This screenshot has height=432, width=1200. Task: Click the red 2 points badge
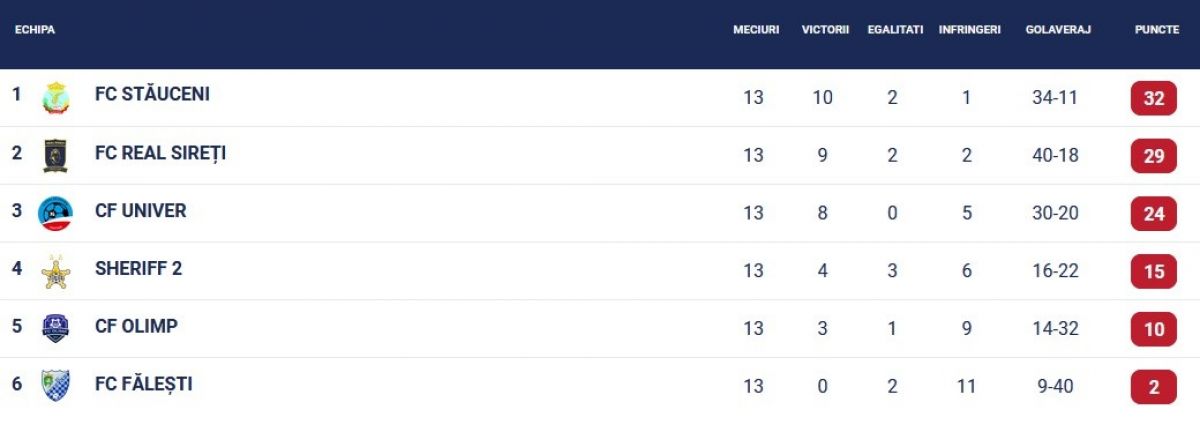point(1153,387)
